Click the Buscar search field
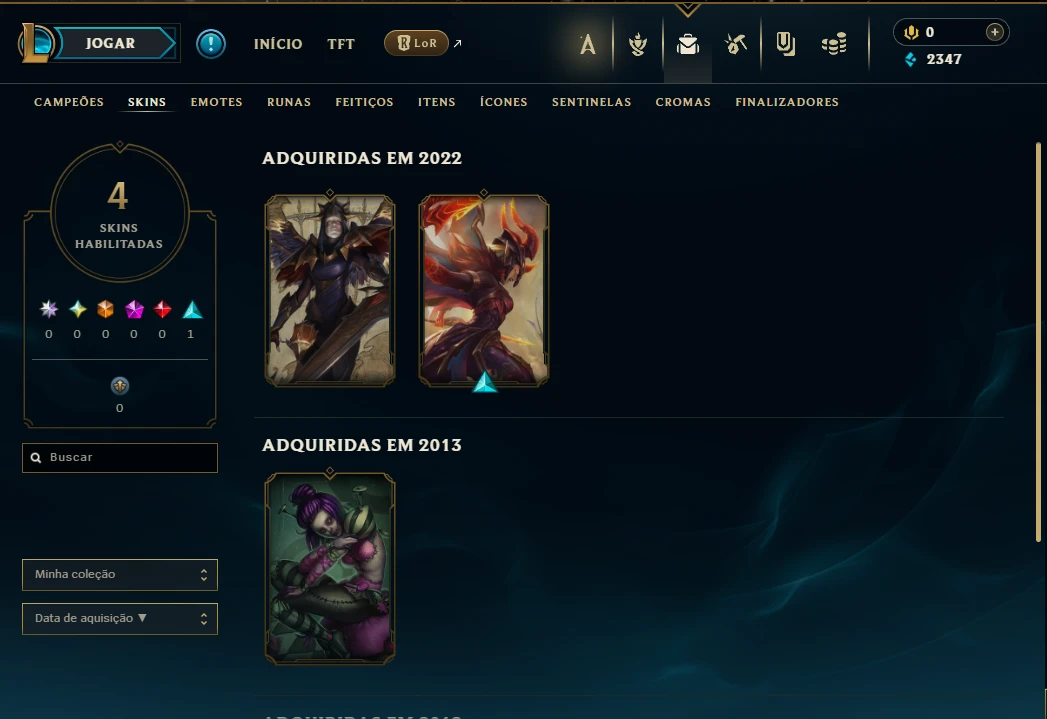The image size is (1047, 719). pos(120,458)
